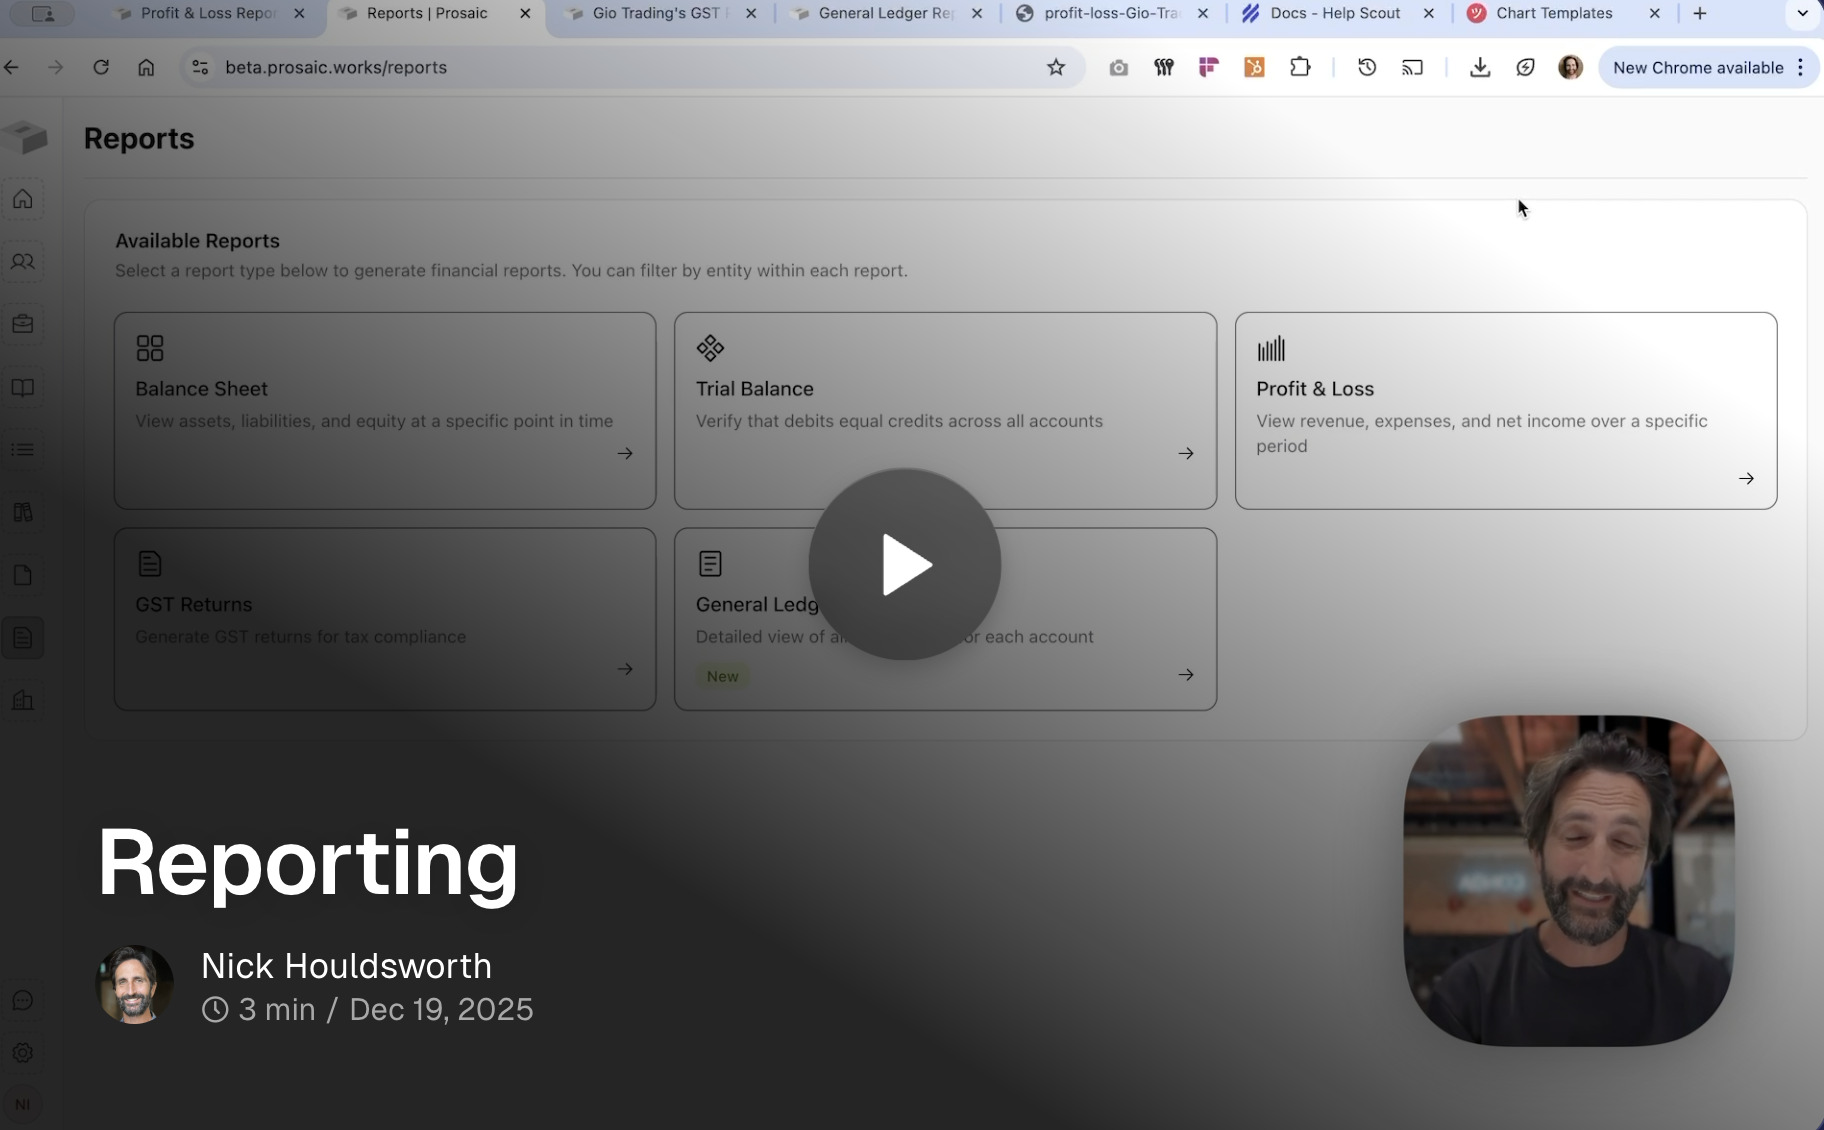Open the chat bubble near the sidebar bottom
Image resolution: width=1824 pixels, height=1130 pixels.
[x=22, y=1000]
